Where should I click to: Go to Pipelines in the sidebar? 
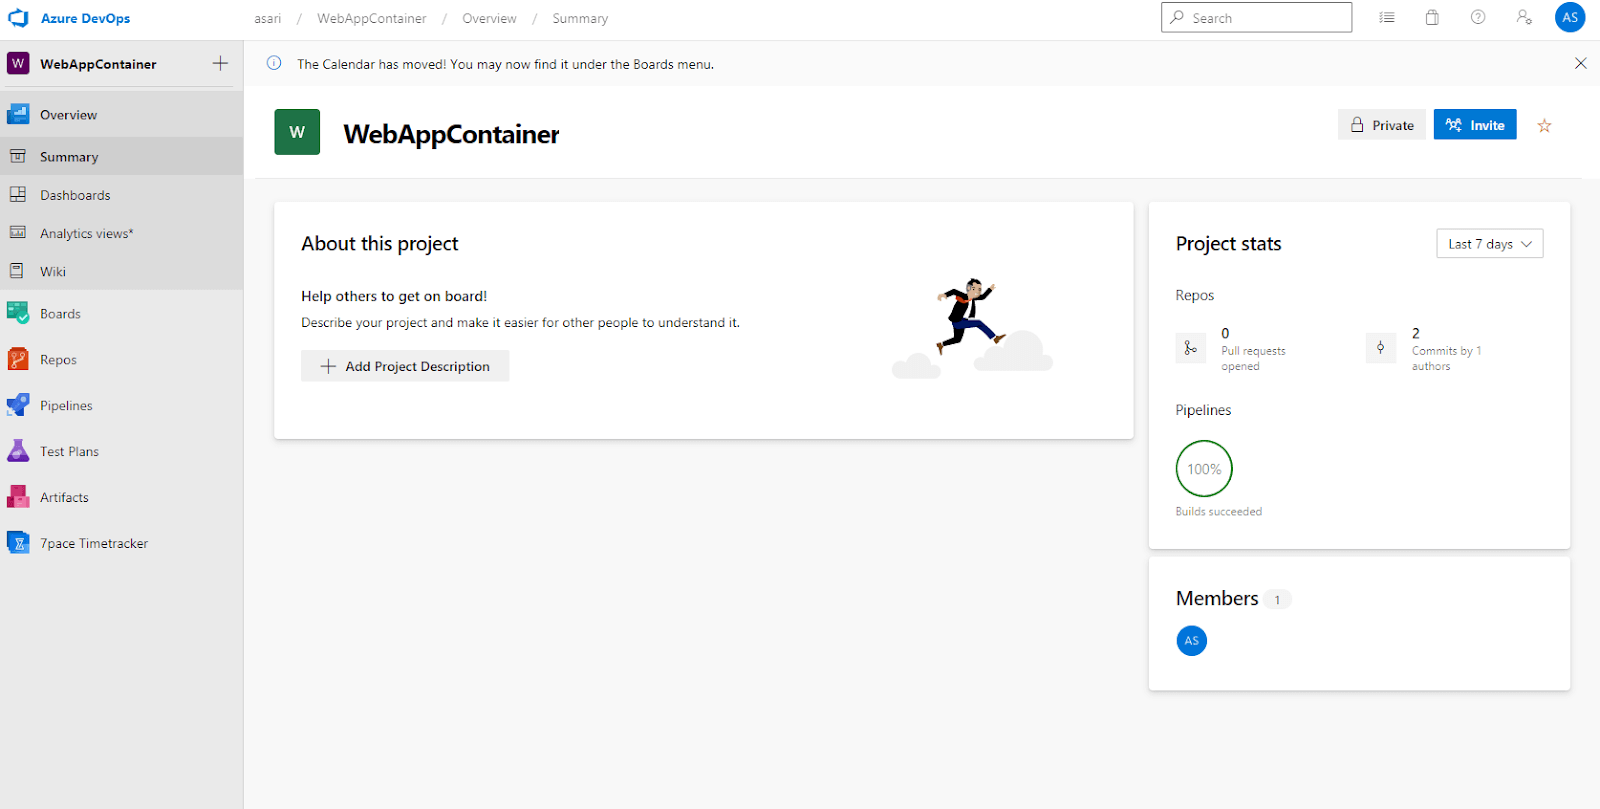(66, 406)
